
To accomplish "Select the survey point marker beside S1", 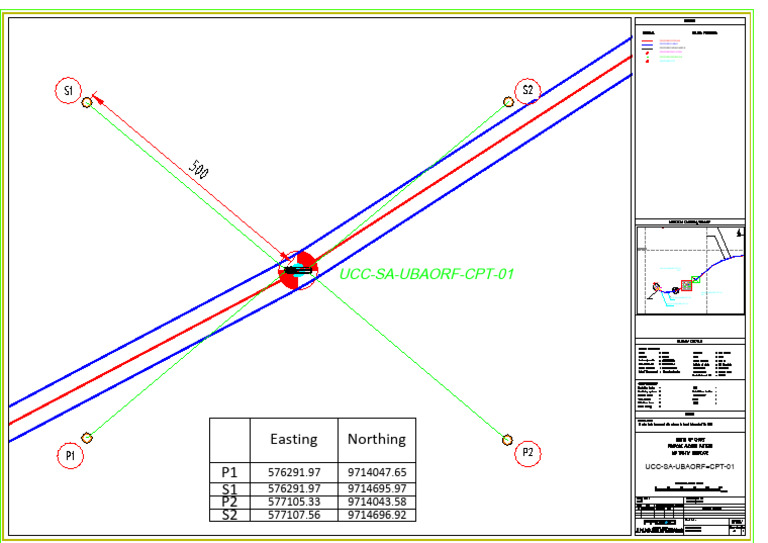I will (x=87, y=102).
